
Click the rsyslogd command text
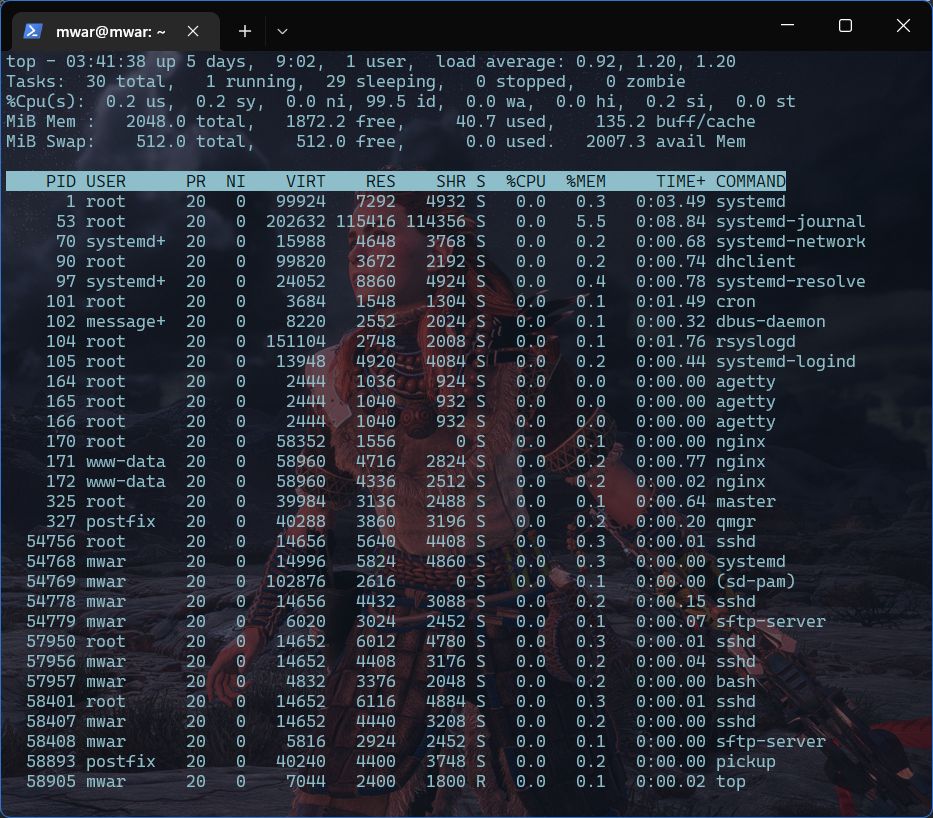(x=755, y=341)
